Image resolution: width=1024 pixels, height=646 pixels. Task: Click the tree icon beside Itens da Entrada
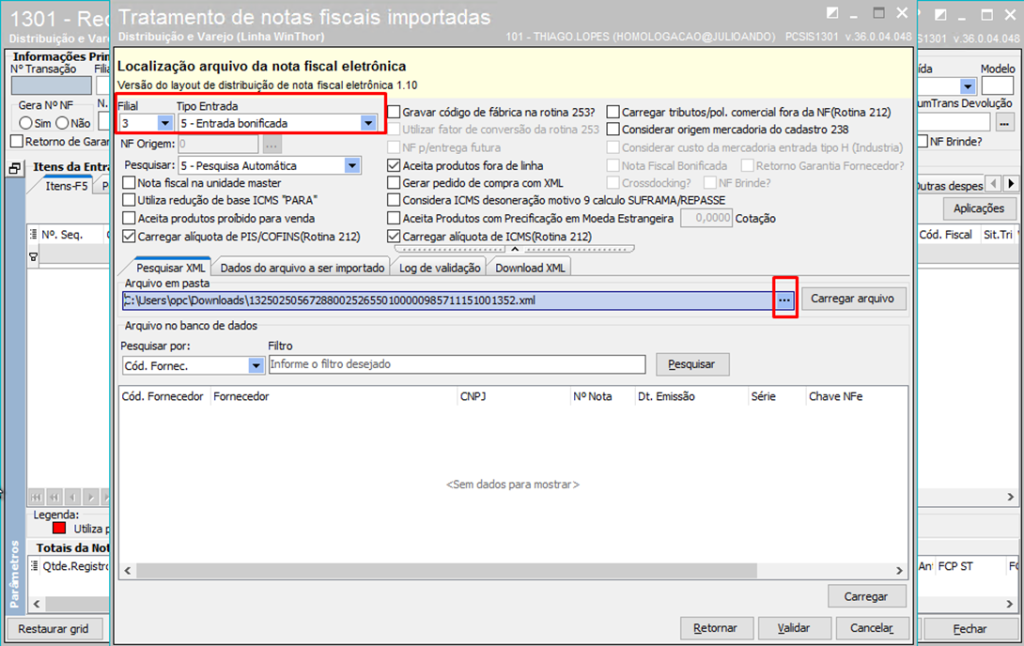[x=15, y=169]
